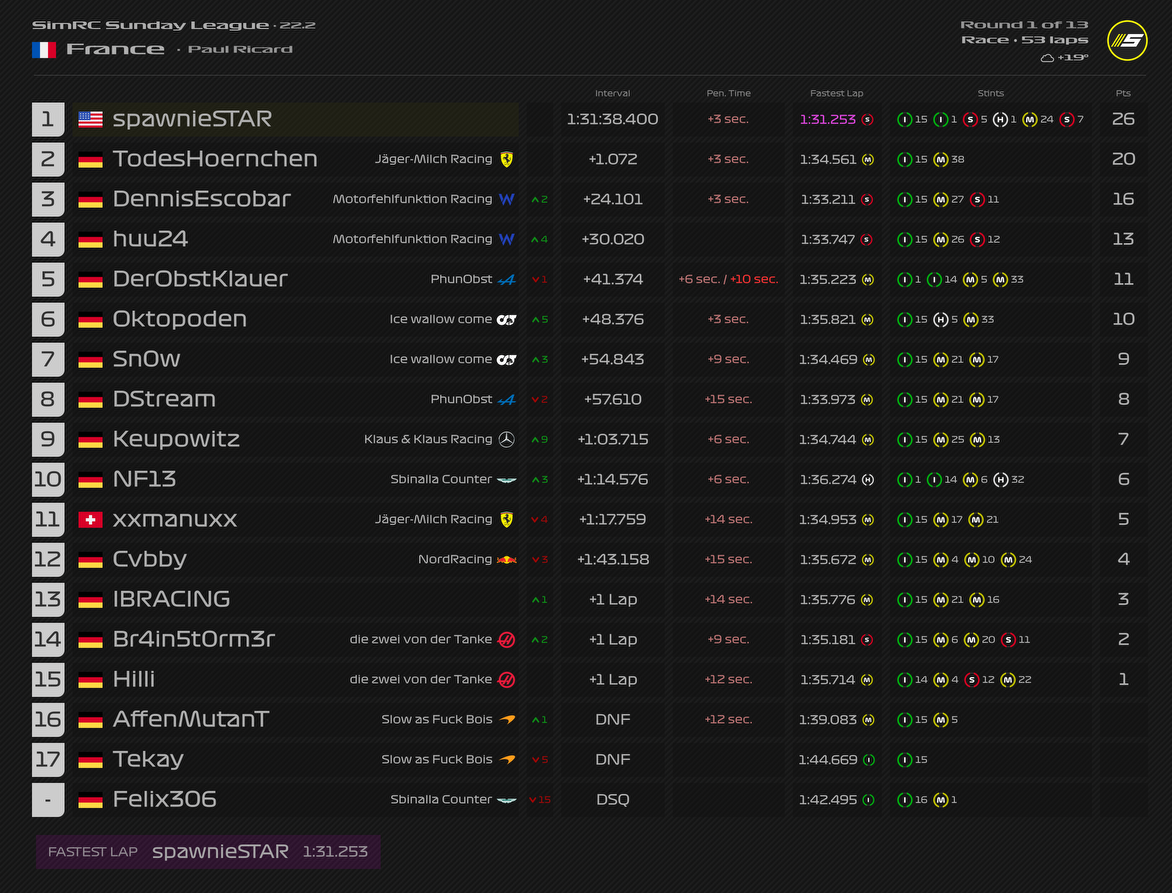
Task: Click the Williams logo beside DennisEscobar's team
Action: pyautogui.click(x=507, y=199)
